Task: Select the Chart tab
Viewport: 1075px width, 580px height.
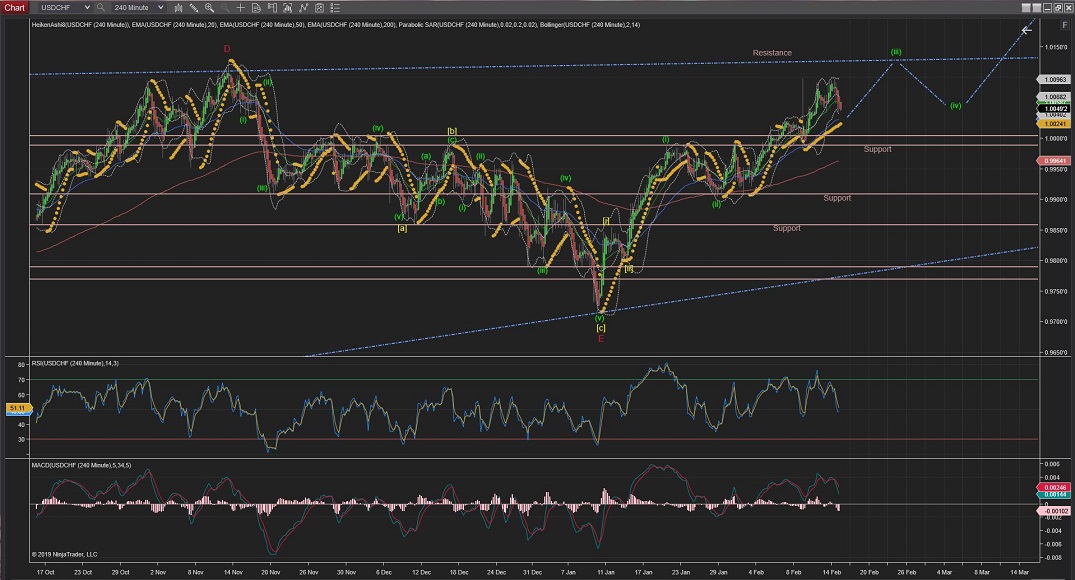Action: [14, 8]
